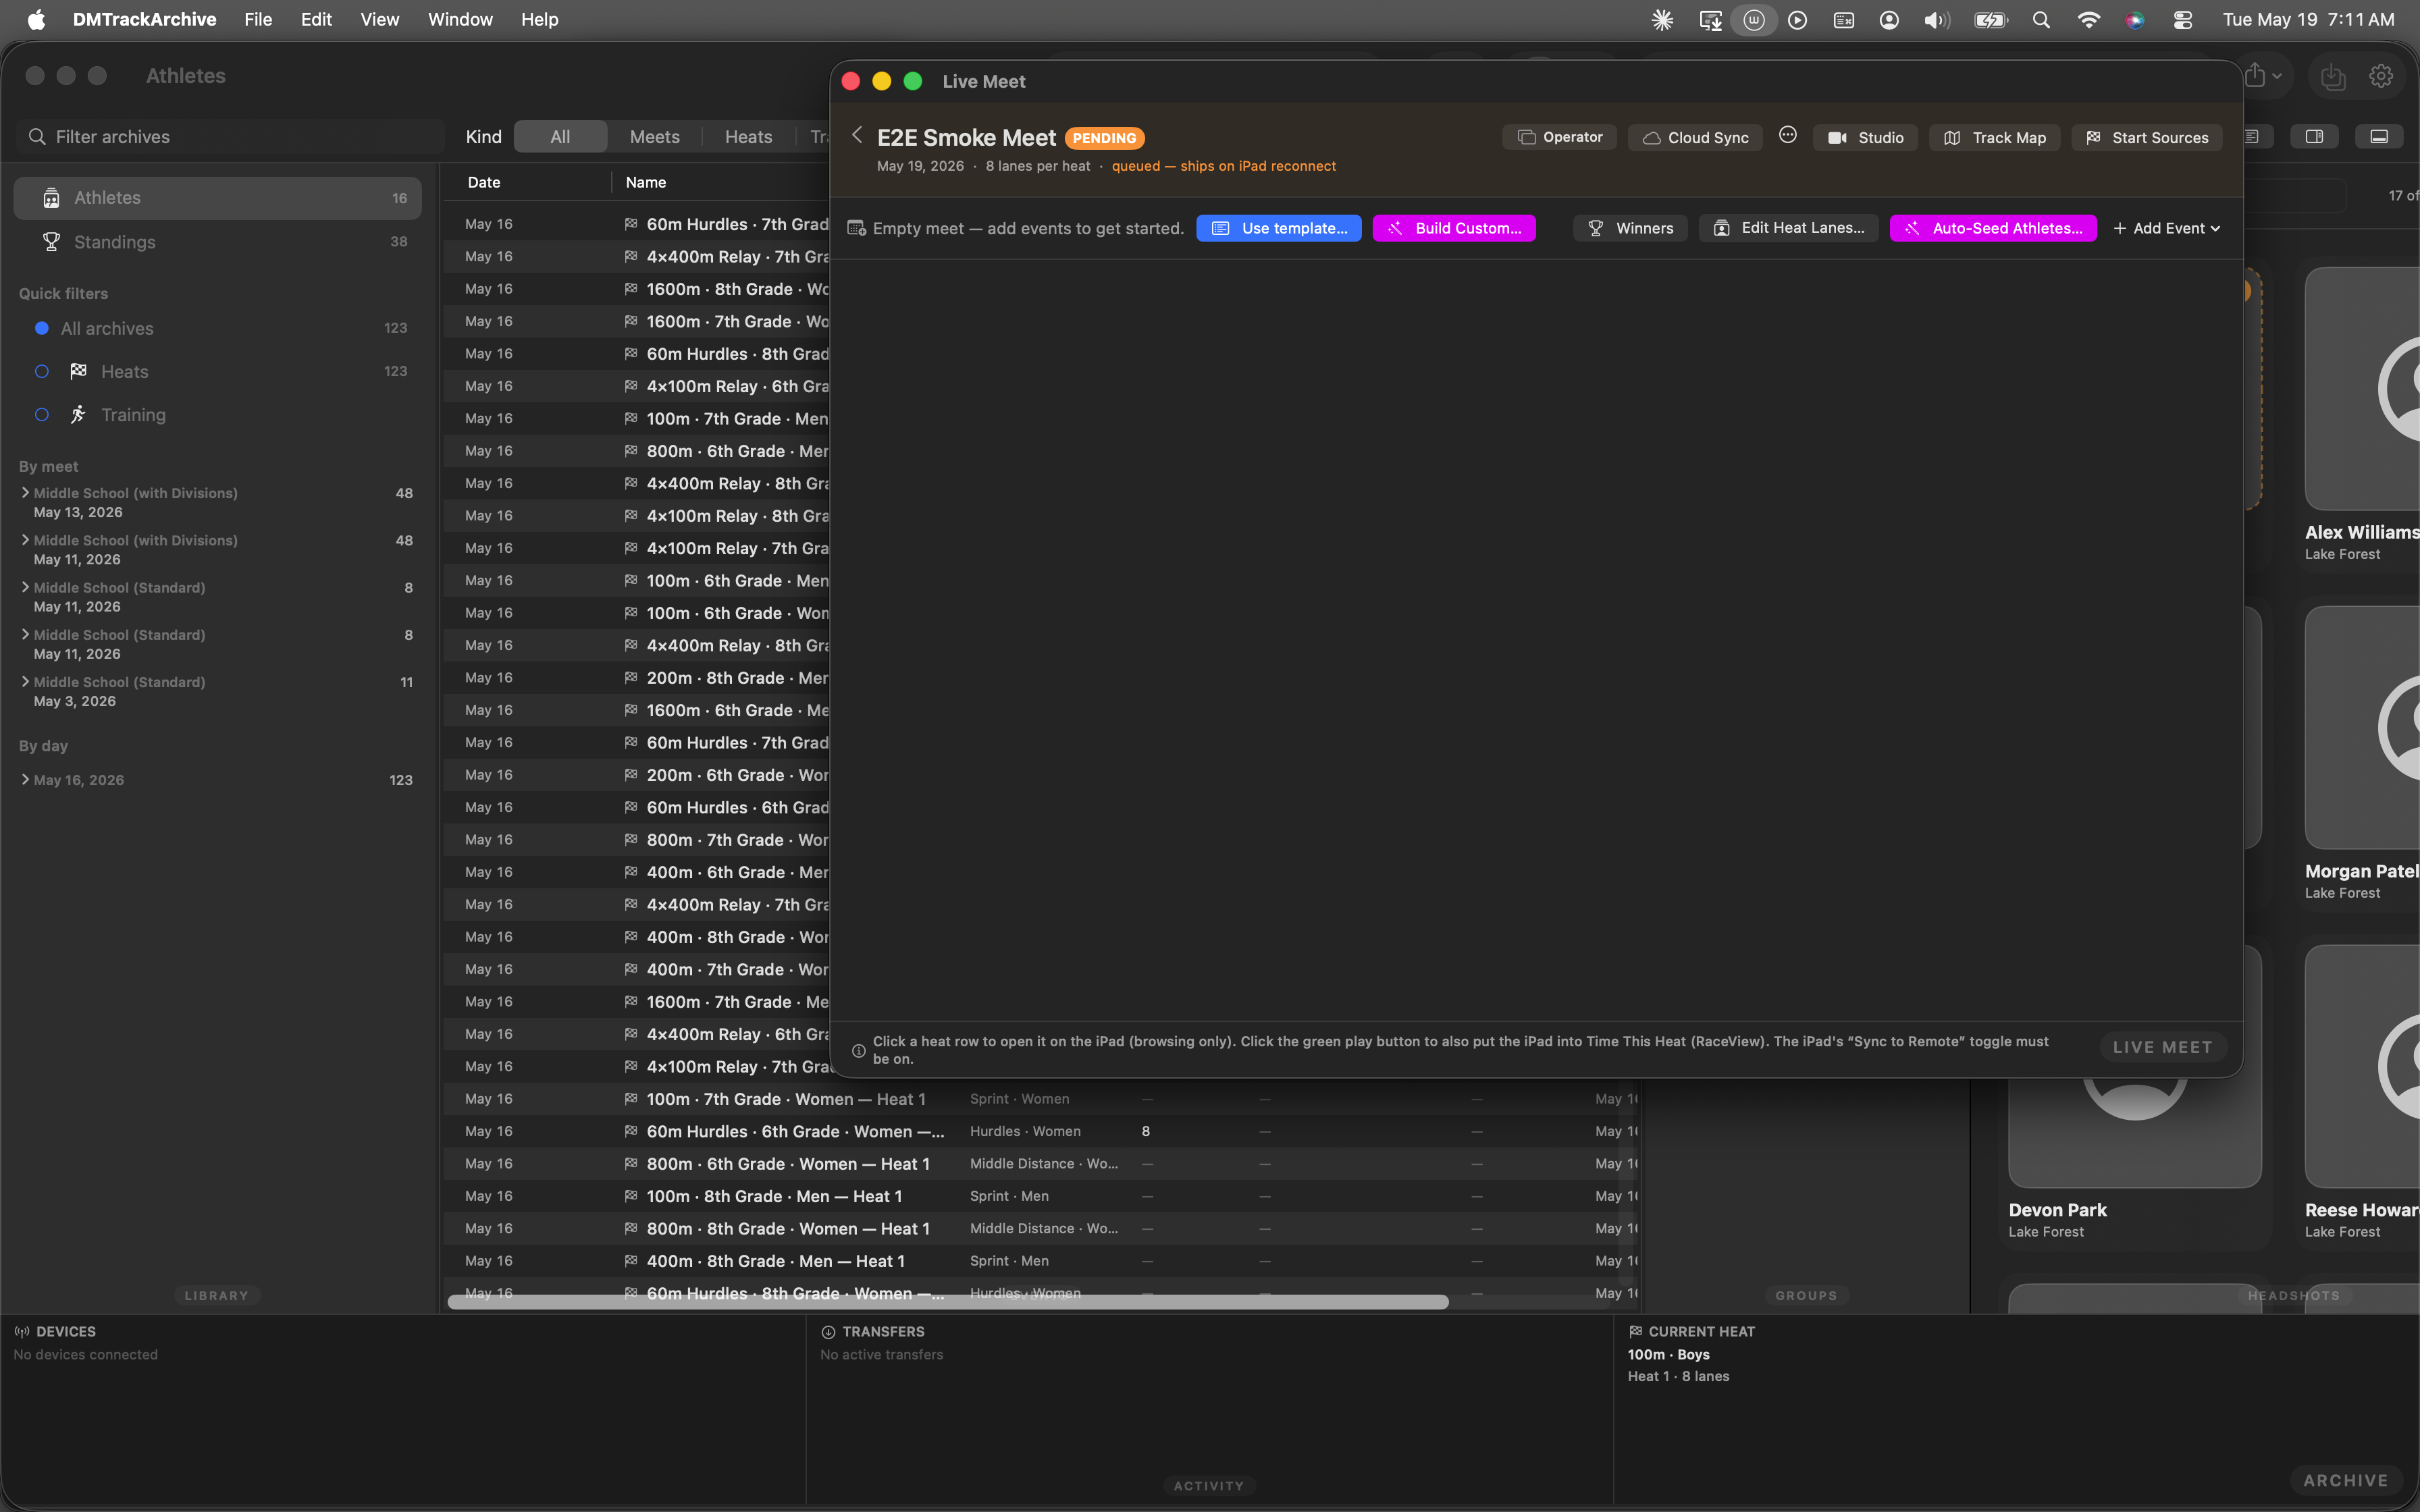Toggle the right sidebar panel icon
Screen dimensions: 2420x1512
pyautogui.click(x=2314, y=137)
